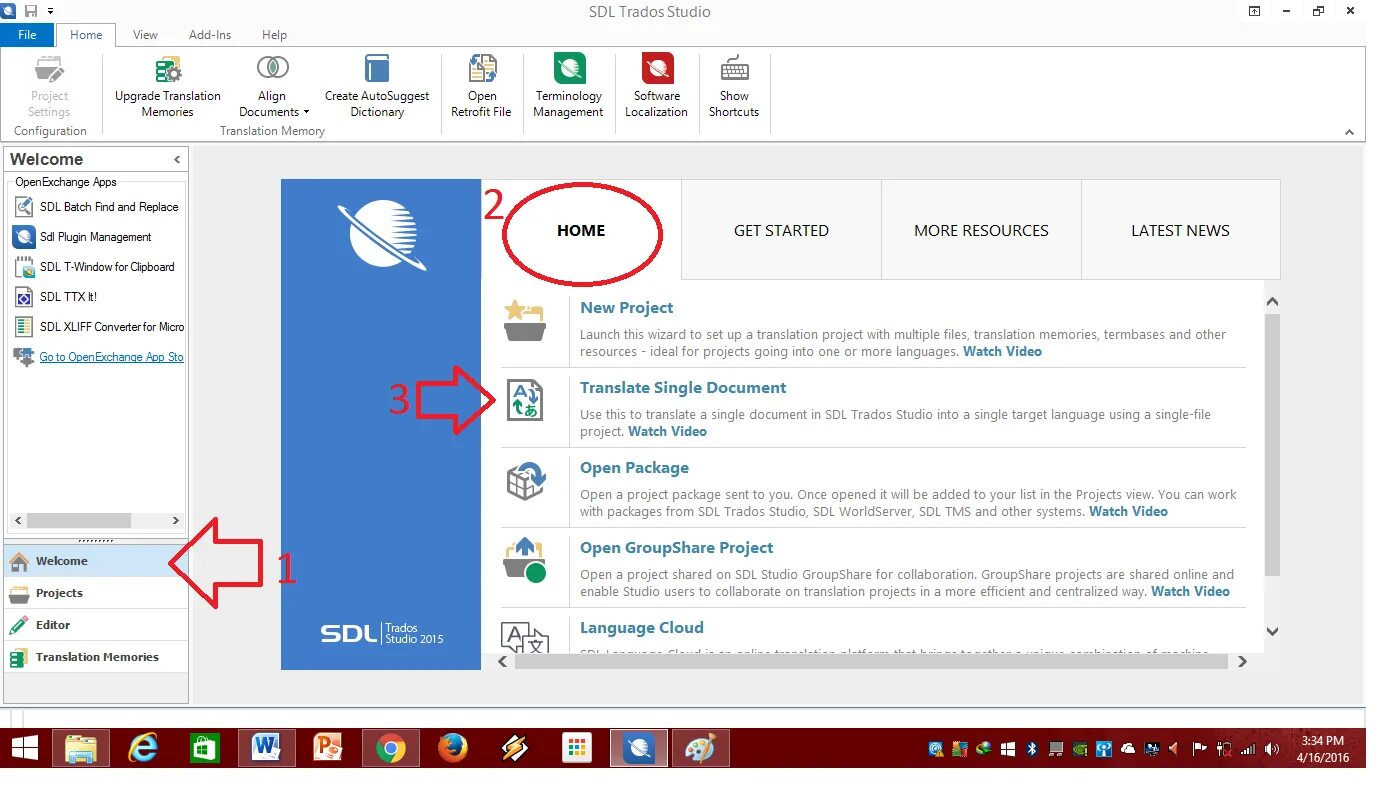Image resolution: width=1380 pixels, height=794 pixels.
Task: Open the Quick Access Toolbar customize arrow
Action: (50, 11)
